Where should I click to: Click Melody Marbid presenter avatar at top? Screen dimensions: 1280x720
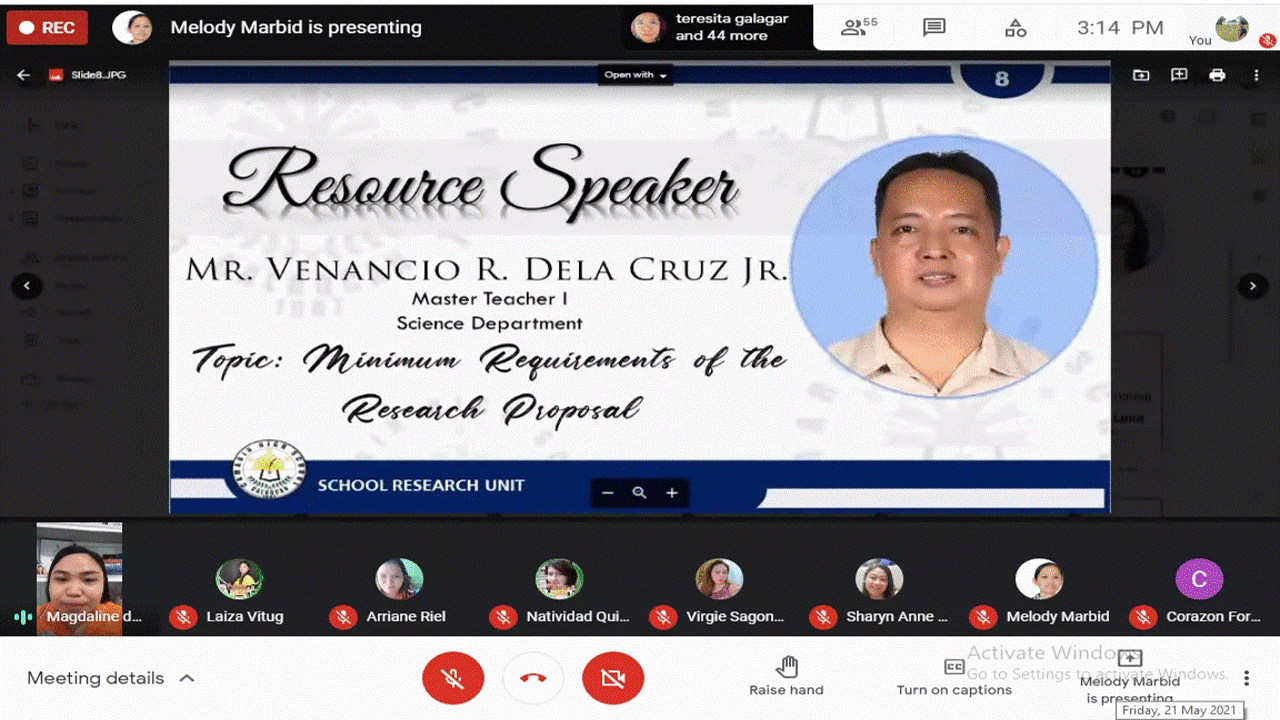click(132, 28)
